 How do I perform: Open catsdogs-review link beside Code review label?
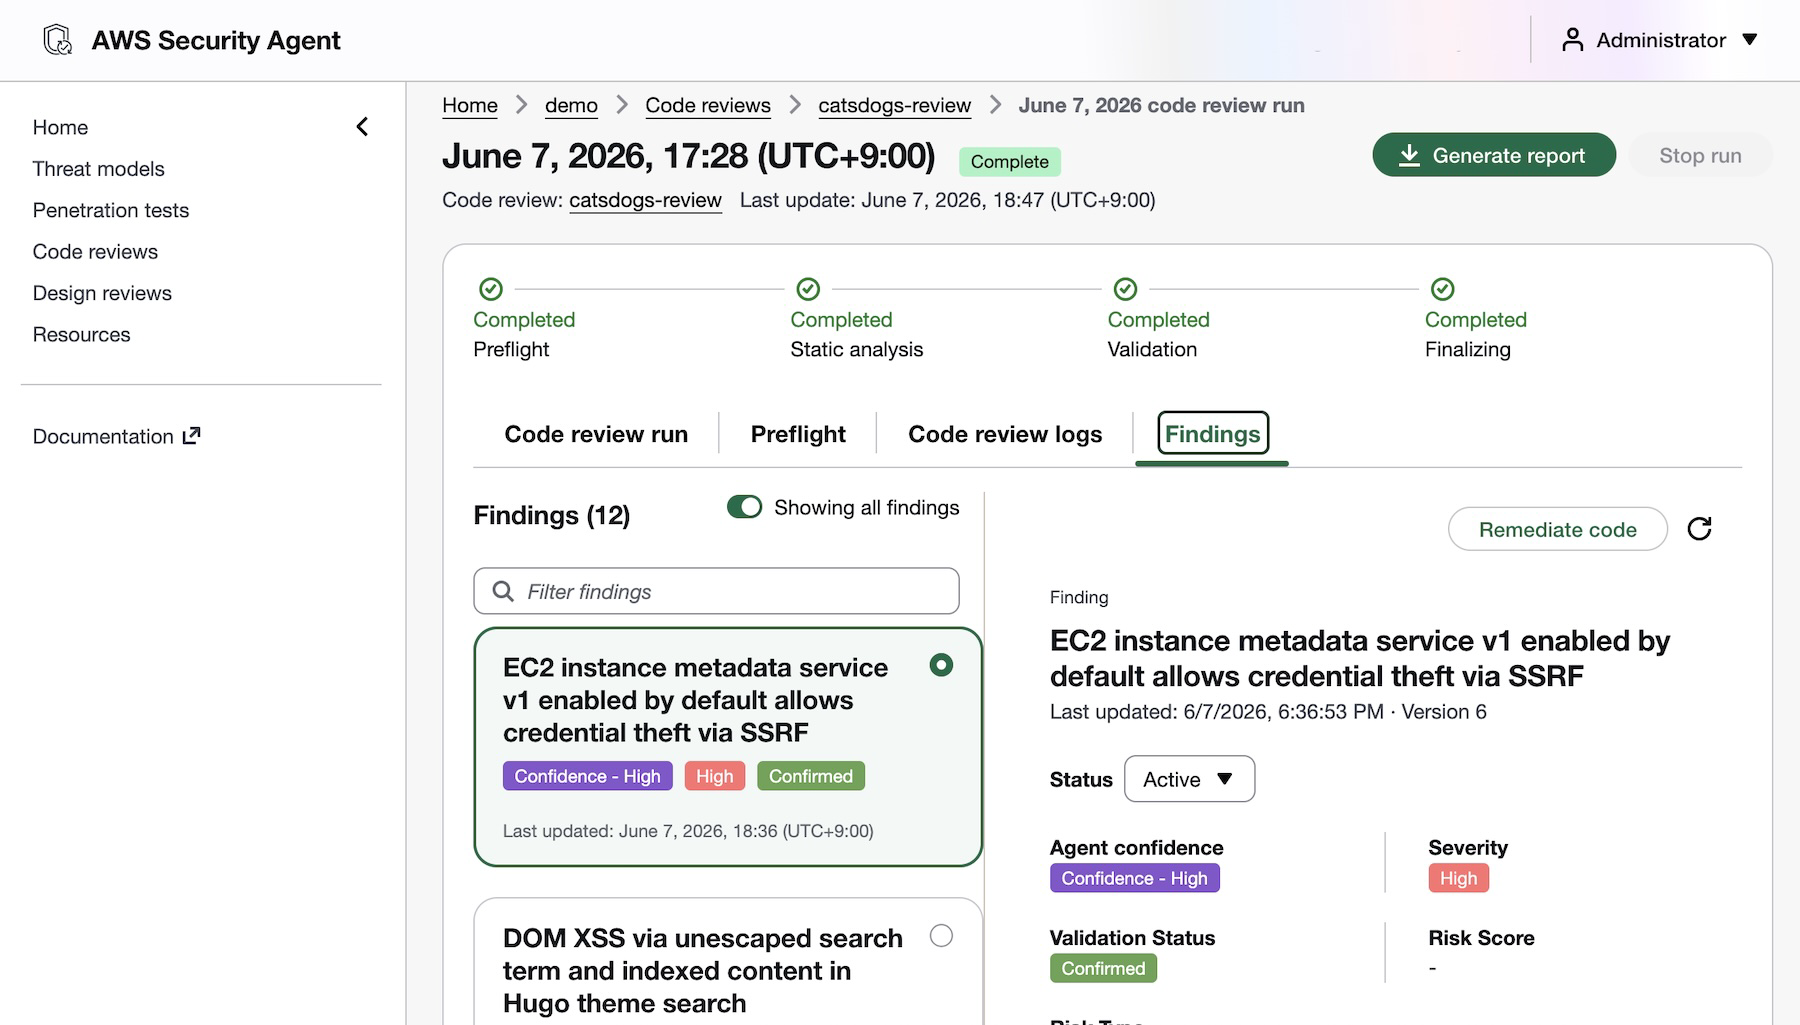tap(645, 200)
